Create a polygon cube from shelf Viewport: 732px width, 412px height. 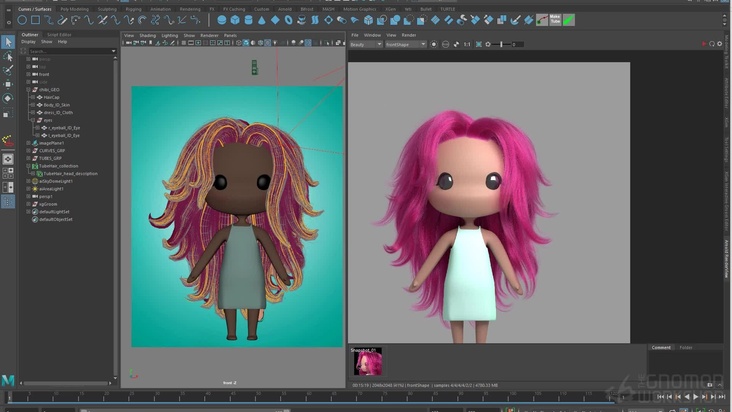tap(235, 20)
